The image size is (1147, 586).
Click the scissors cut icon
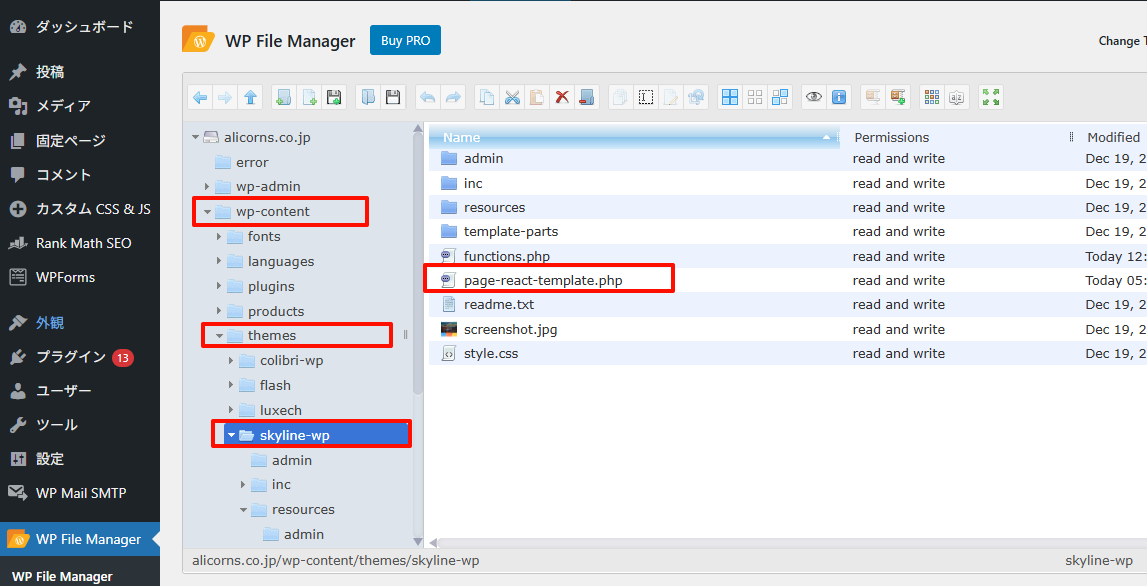pos(512,97)
